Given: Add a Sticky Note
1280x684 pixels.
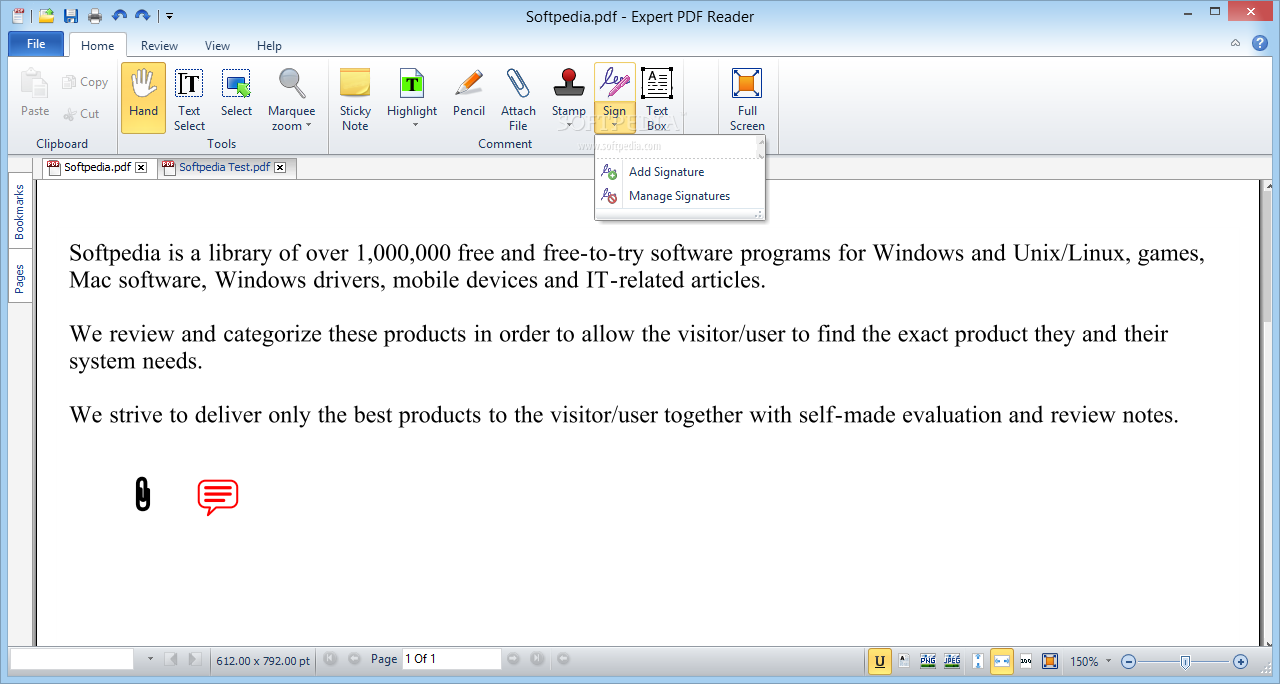Looking at the screenshot, I should [x=355, y=97].
